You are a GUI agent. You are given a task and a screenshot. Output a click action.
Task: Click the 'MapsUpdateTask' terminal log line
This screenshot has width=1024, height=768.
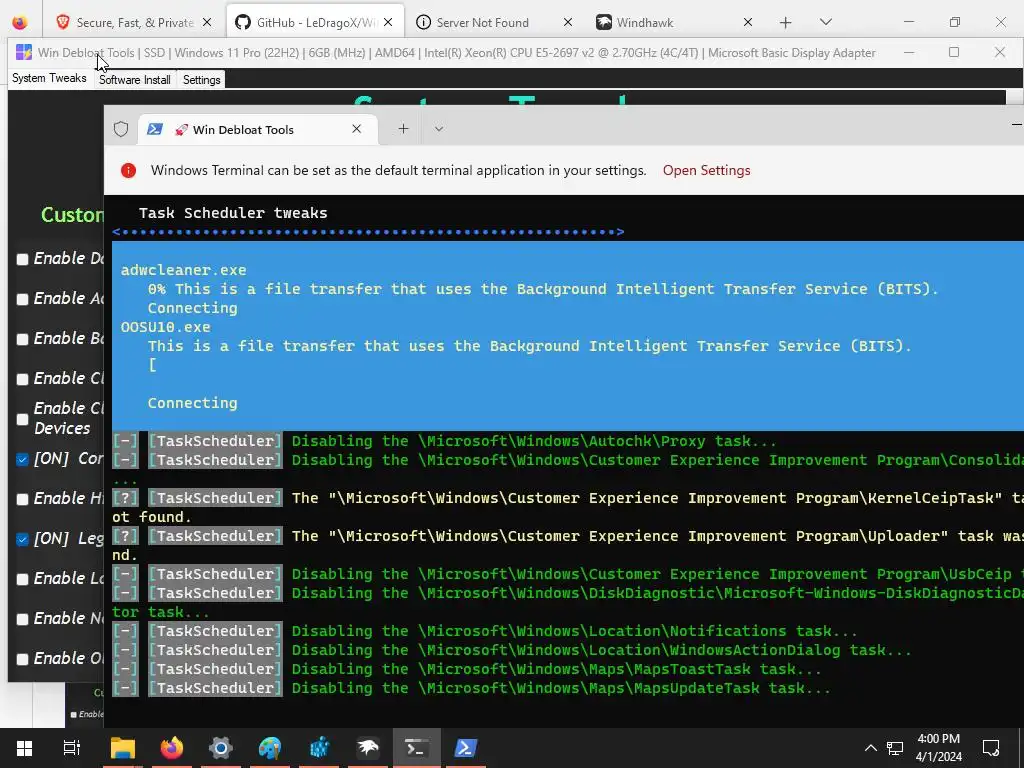[x=471, y=688]
